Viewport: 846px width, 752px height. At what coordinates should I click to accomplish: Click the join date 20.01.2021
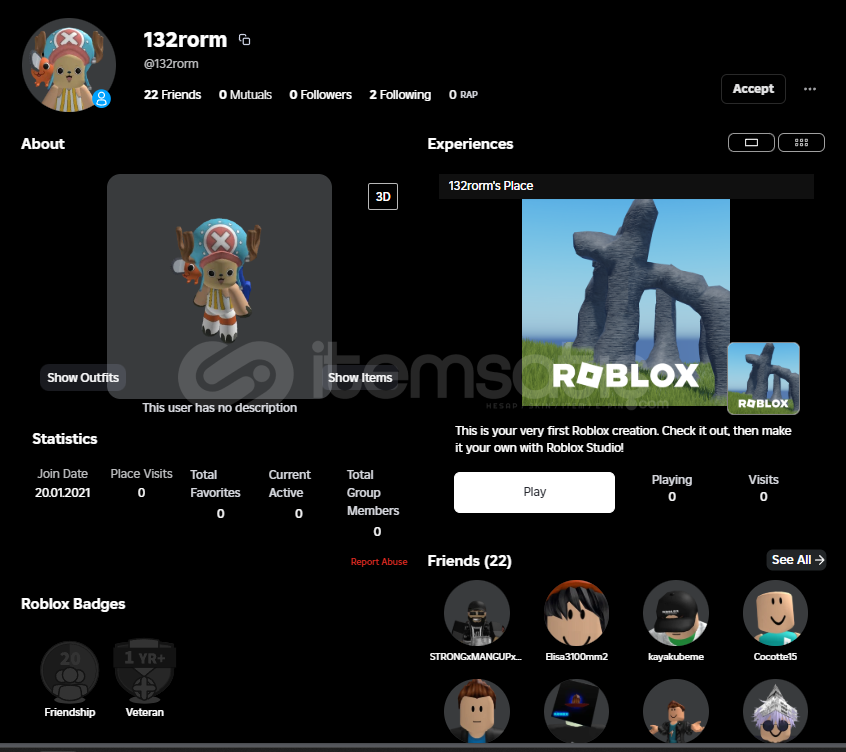(x=63, y=493)
